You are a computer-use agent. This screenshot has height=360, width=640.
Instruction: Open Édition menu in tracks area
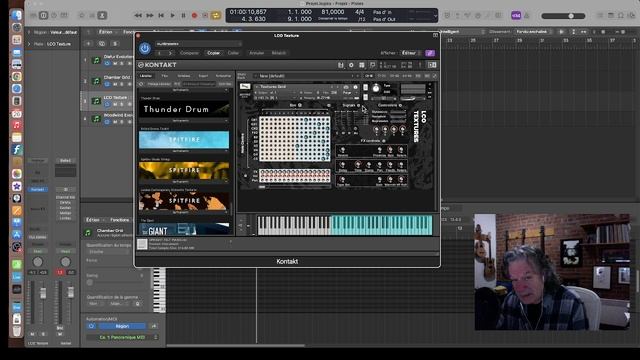point(106,32)
